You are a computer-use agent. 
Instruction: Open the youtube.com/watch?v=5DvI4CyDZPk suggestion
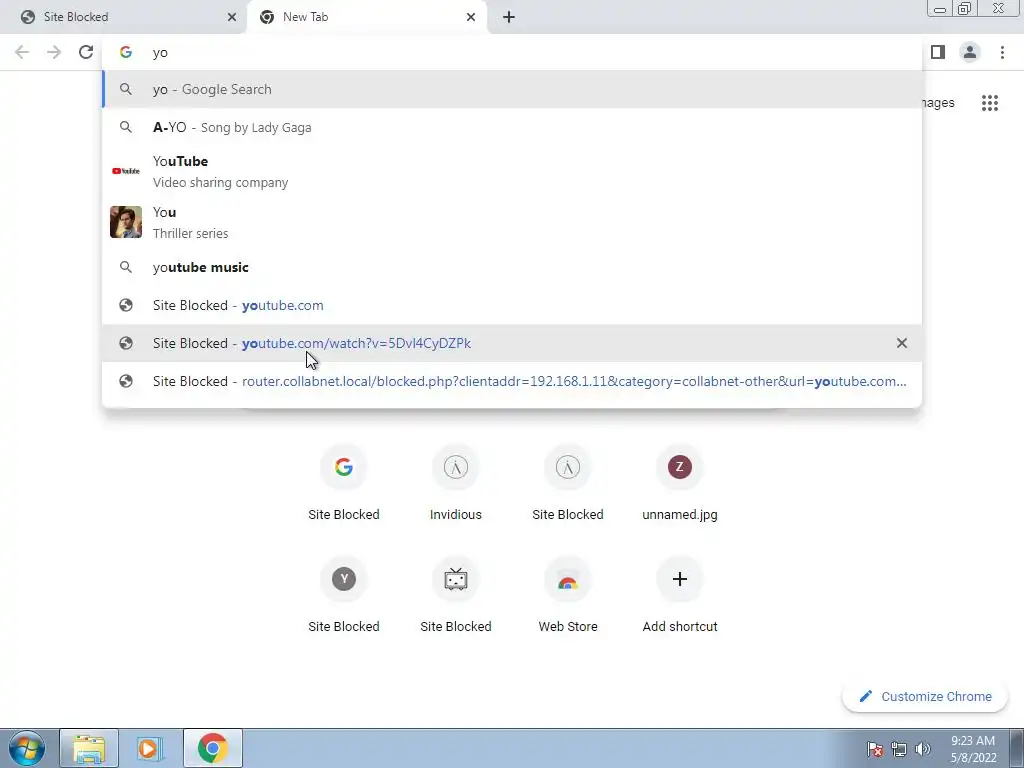tap(512, 343)
